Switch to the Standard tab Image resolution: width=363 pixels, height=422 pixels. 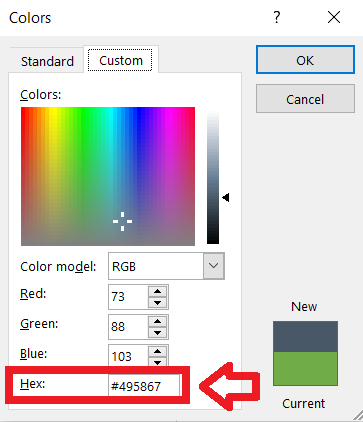pos(47,61)
